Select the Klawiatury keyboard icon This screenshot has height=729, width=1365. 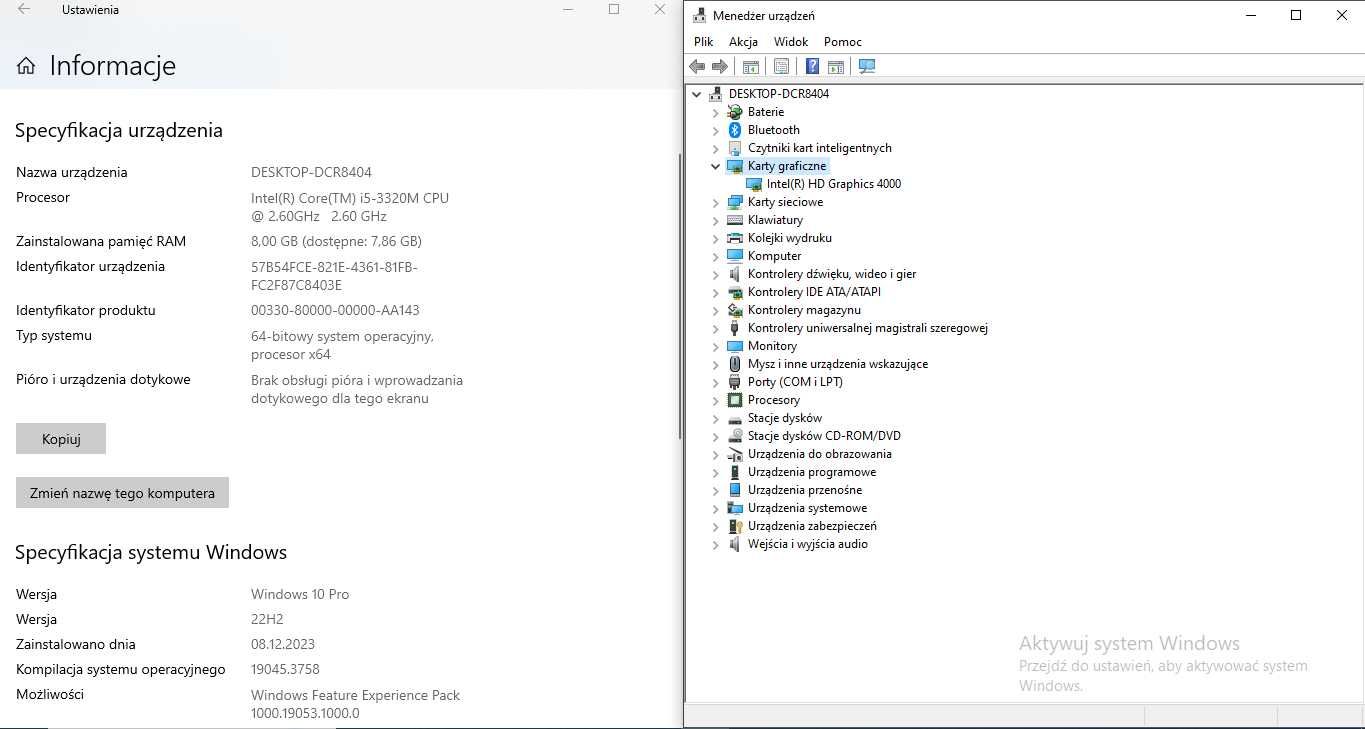(735, 220)
